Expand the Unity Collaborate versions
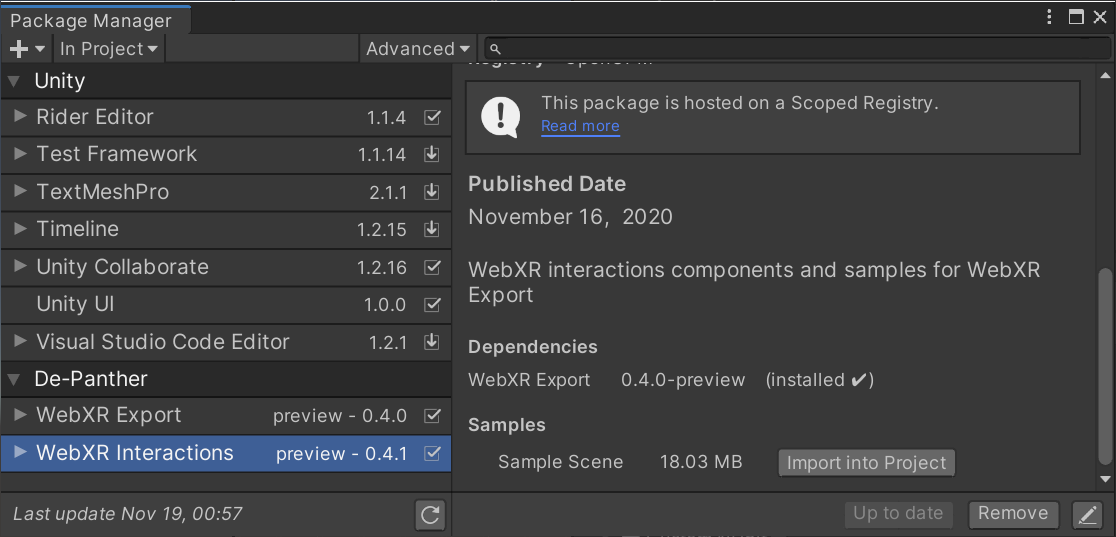The width and height of the screenshot is (1116, 537). [x=21, y=267]
